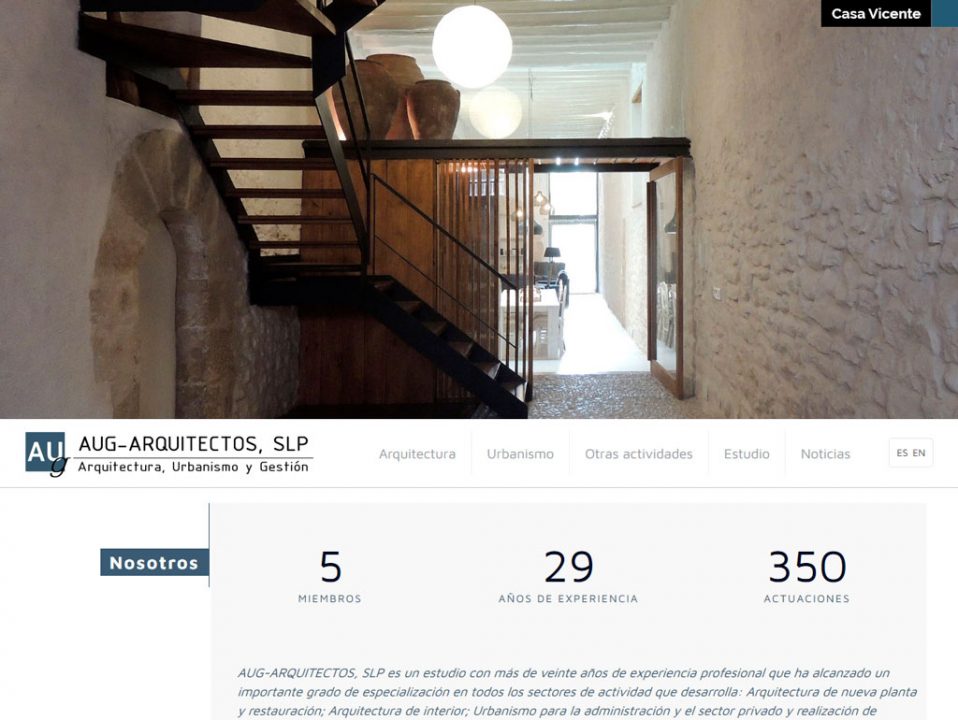
Task: Click the stone archway in hero photo
Action: (165, 275)
